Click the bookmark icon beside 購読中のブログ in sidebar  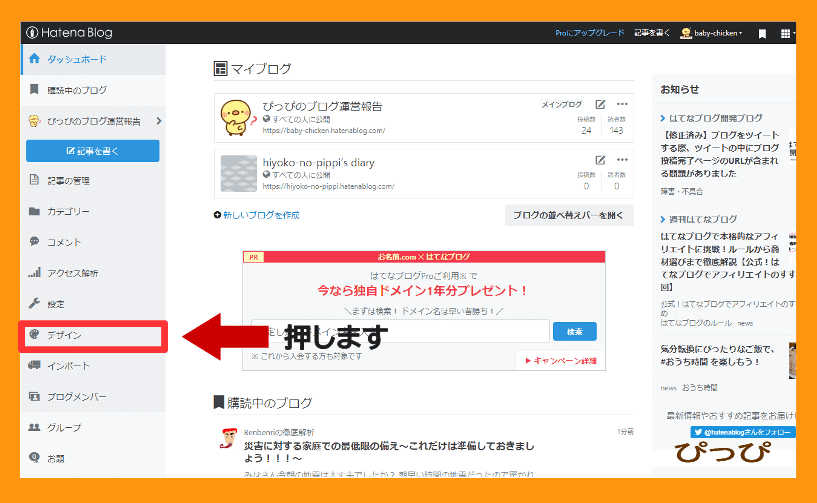click(34, 90)
